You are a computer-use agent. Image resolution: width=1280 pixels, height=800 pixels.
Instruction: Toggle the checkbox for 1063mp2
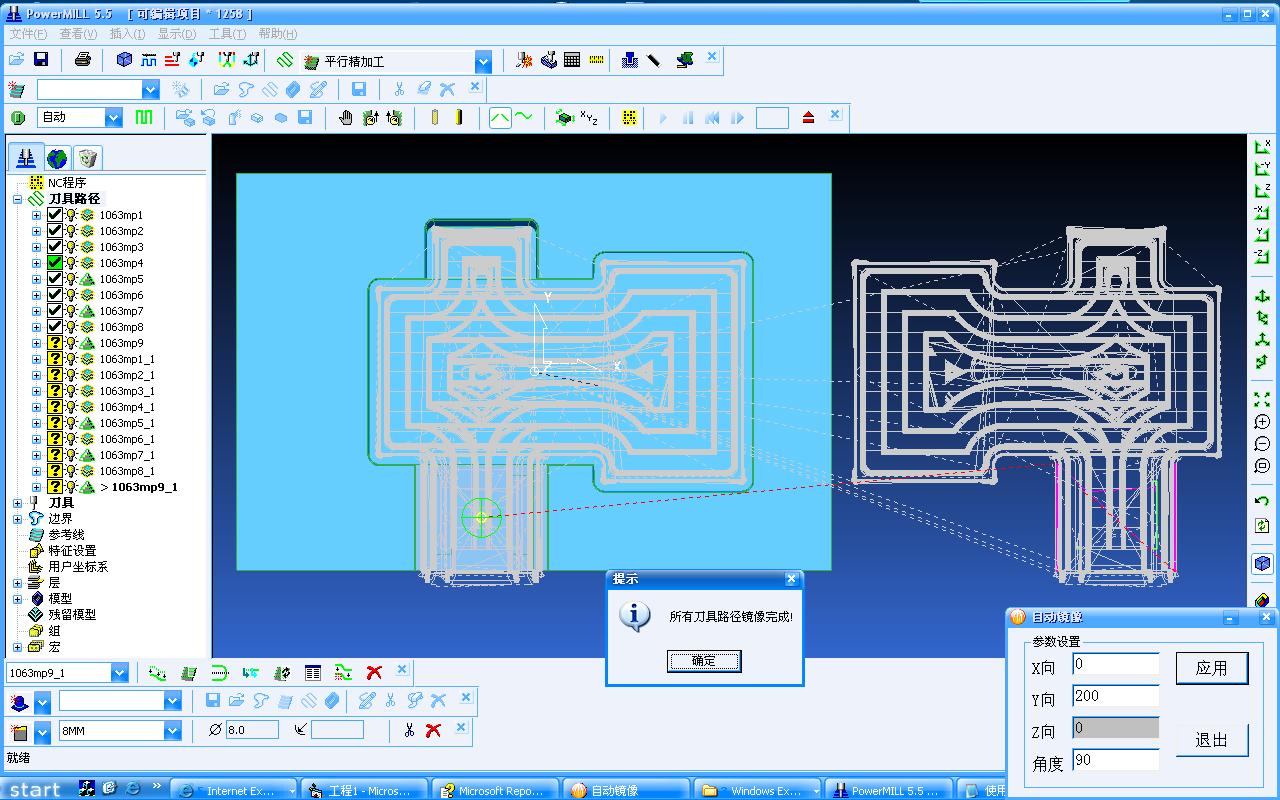[x=54, y=231]
